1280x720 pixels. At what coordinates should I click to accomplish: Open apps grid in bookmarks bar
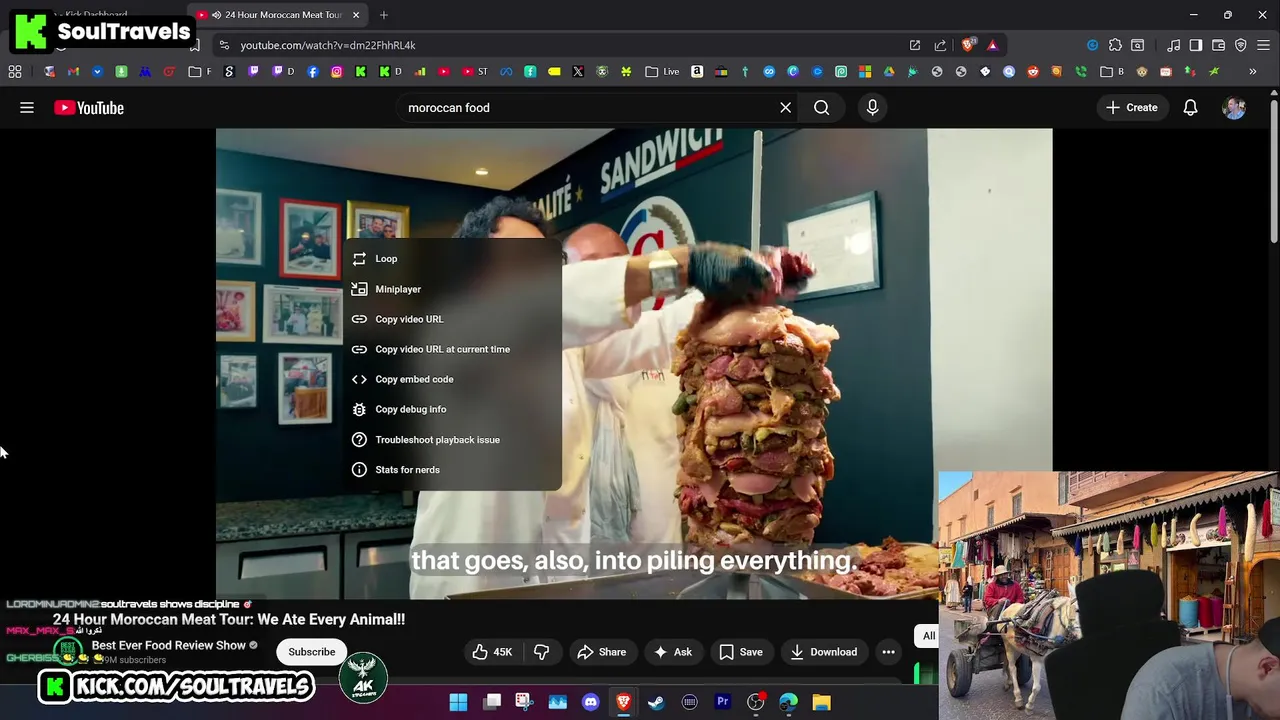coord(15,72)
